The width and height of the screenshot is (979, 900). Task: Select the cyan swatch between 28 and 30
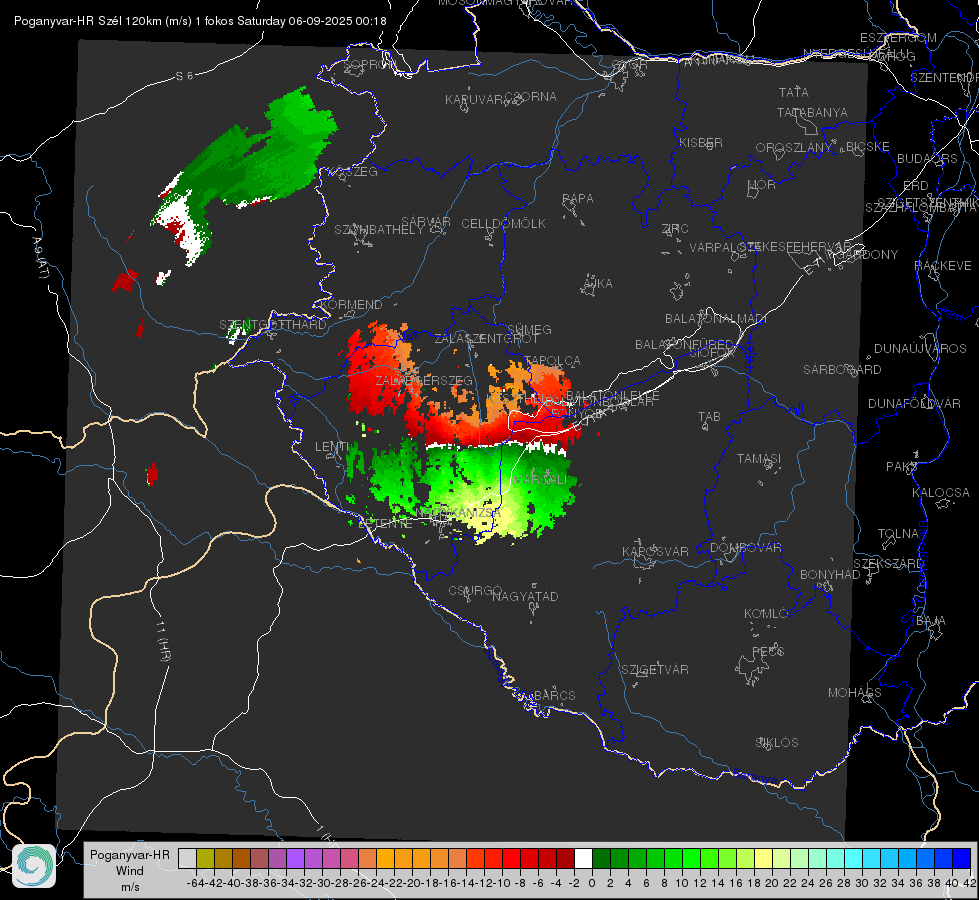pos(854,858)
